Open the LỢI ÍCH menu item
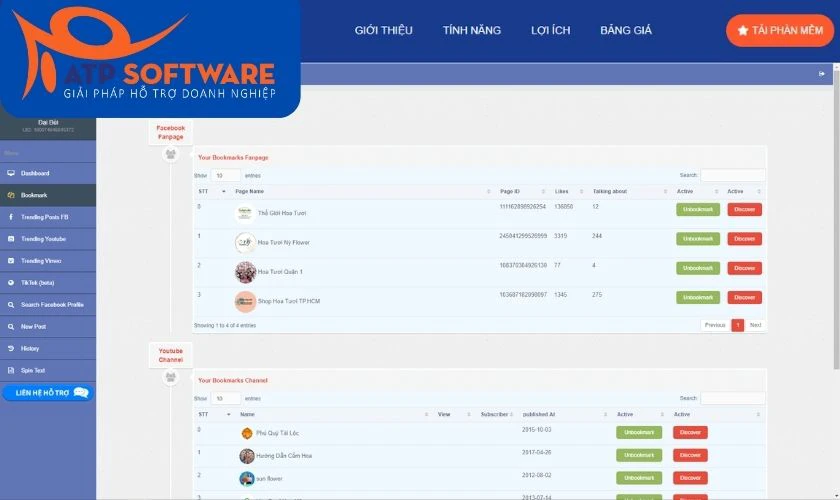The width and height of the screenshot is (840, 500). pyautogui.click(x=550, y=30)
